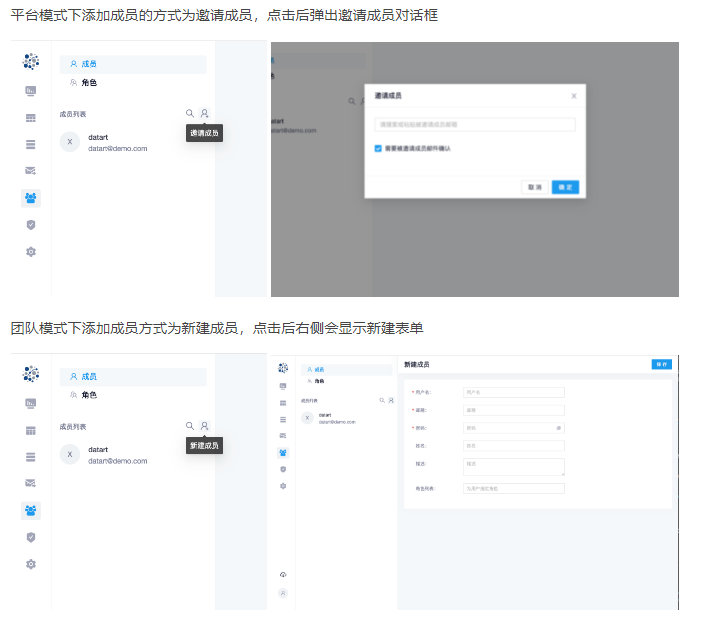The image size is (705, 621).
Task: Click the search icon beside the invite member icon
Action: (190, 114)
